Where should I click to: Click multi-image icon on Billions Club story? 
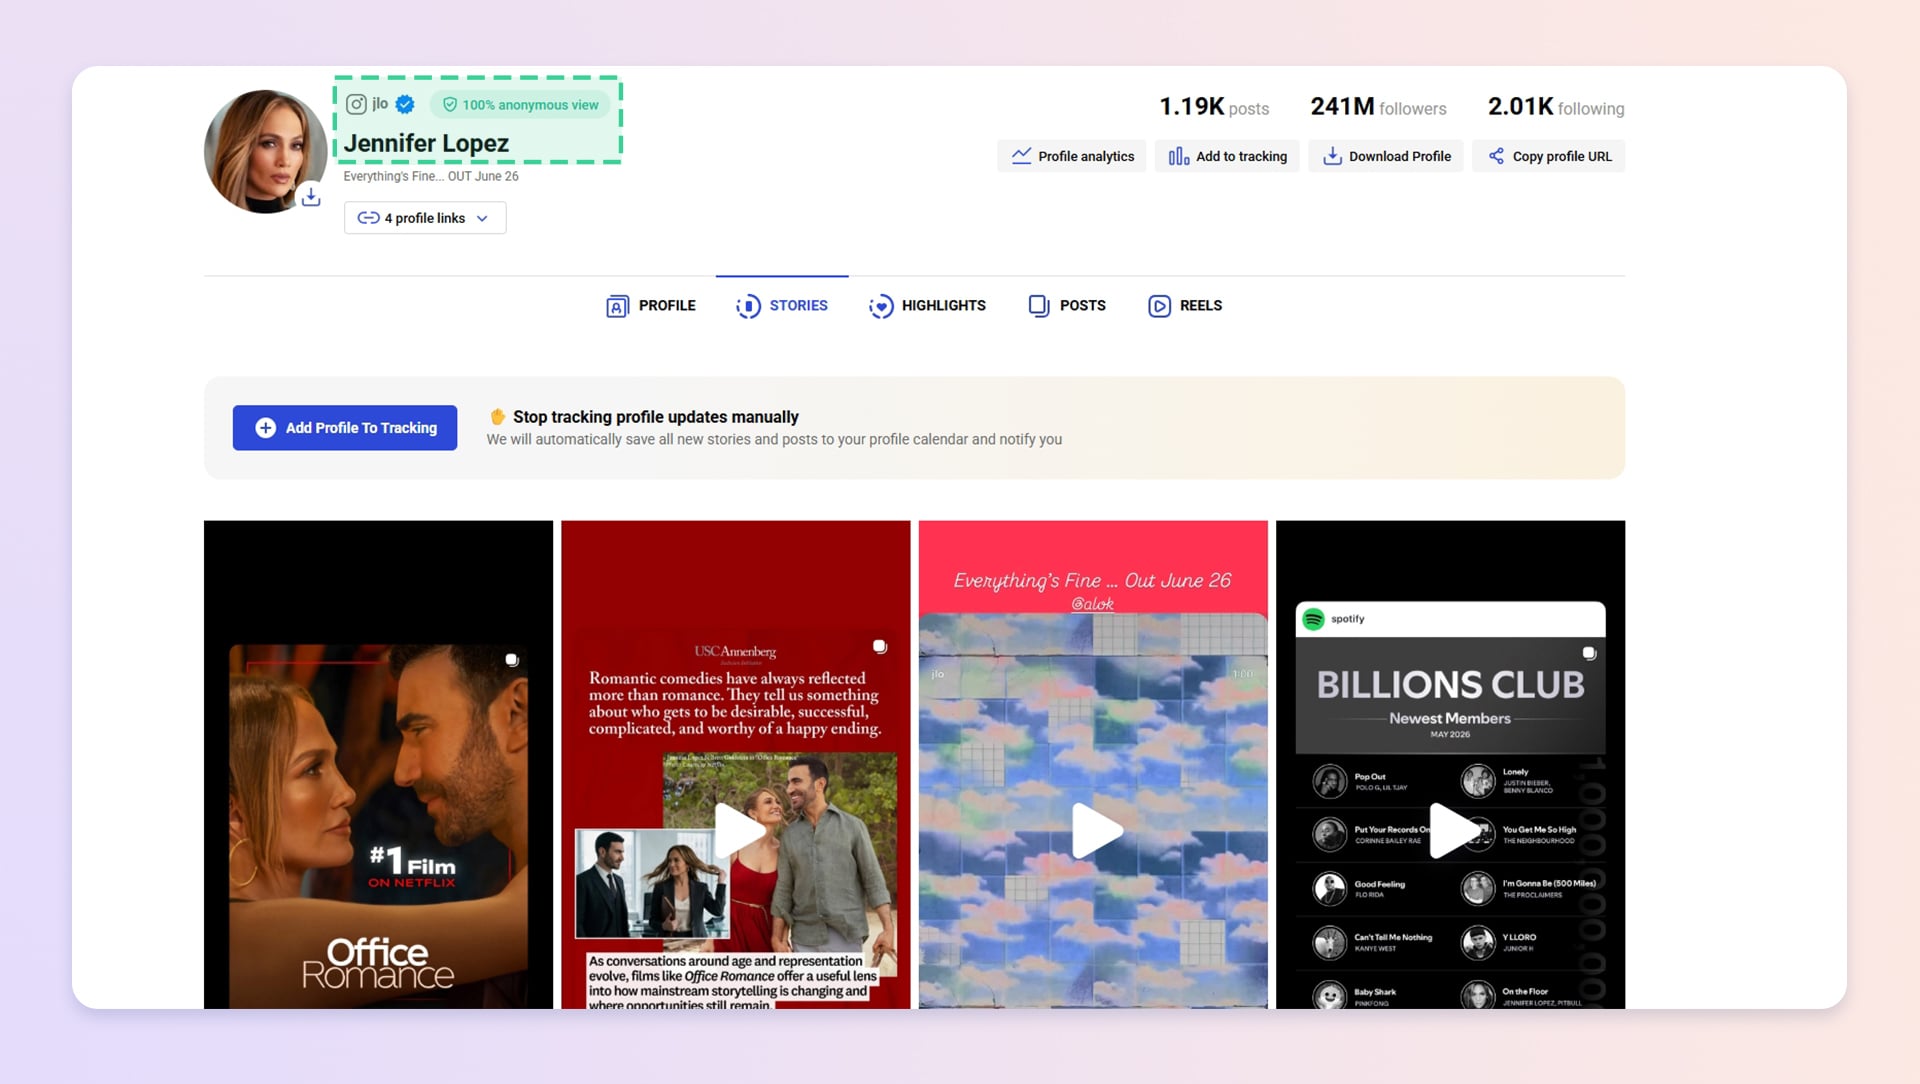pos(1589,653)
